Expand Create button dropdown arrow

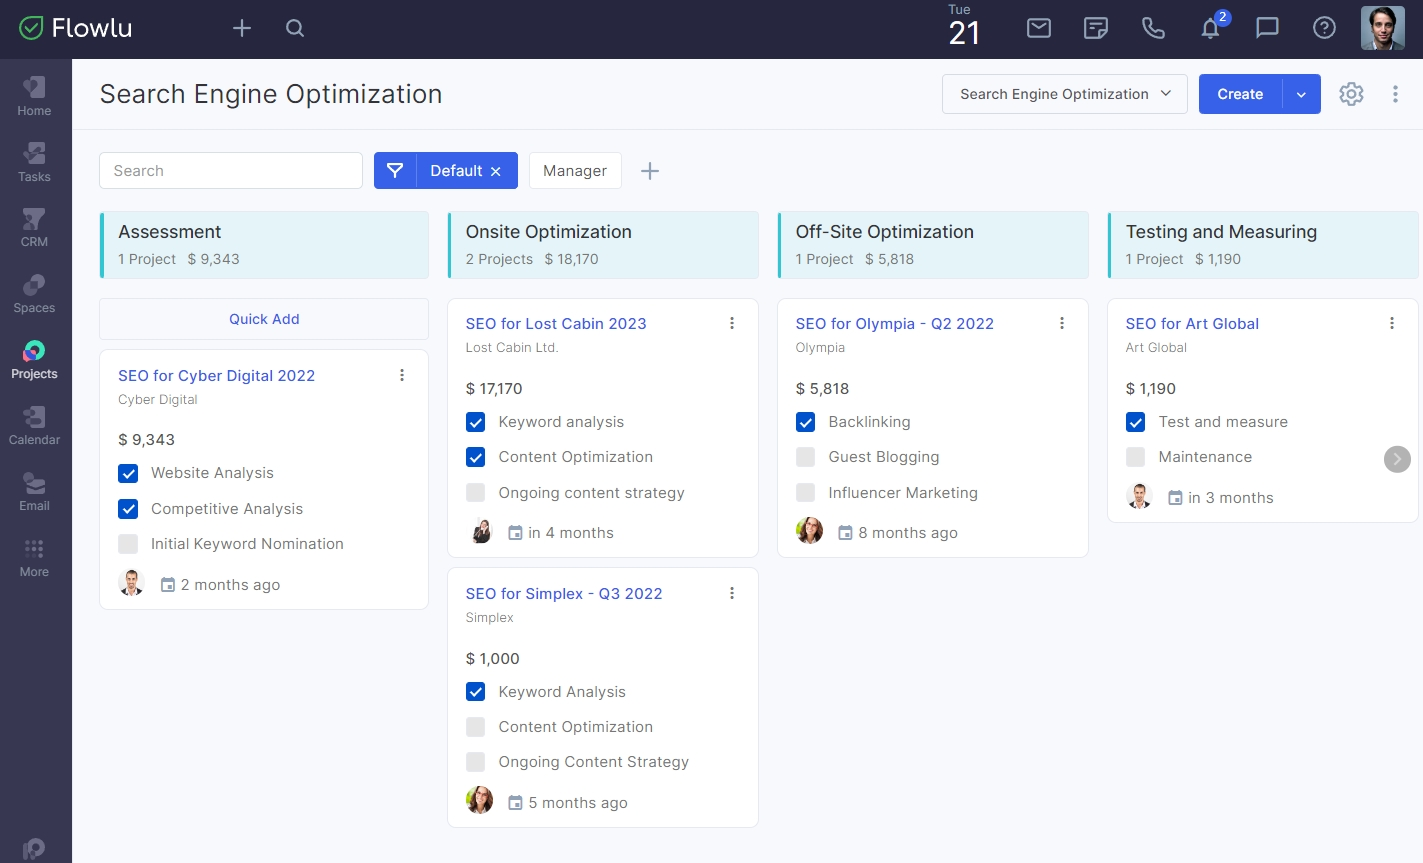(1301, 94)
